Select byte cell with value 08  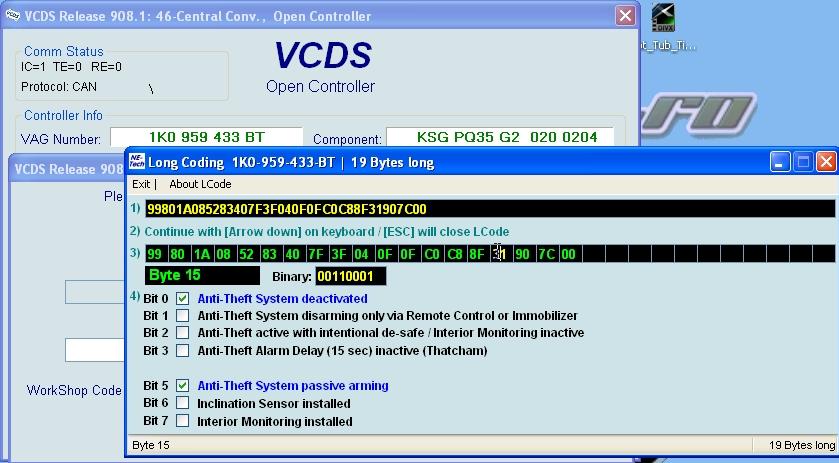[x=224, y=254]
